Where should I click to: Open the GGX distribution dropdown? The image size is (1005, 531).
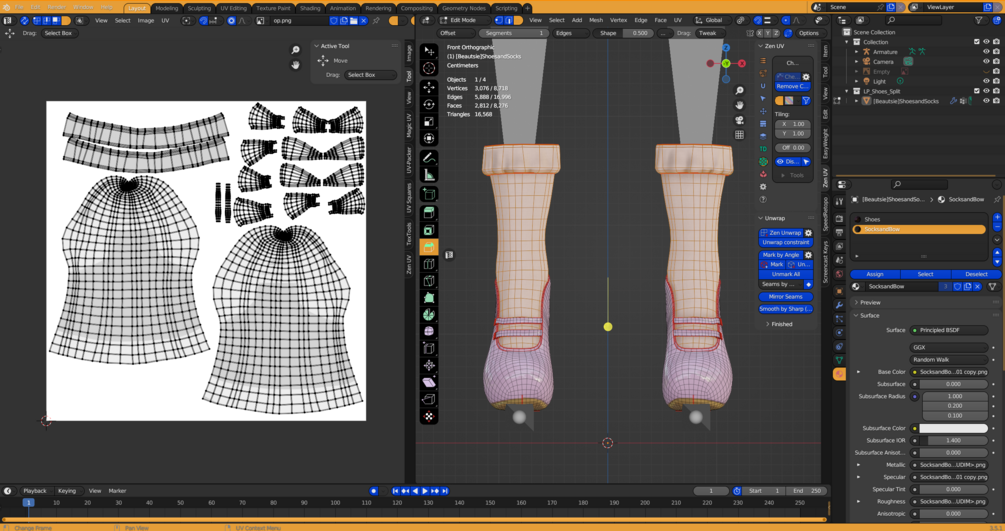(949, 347)
